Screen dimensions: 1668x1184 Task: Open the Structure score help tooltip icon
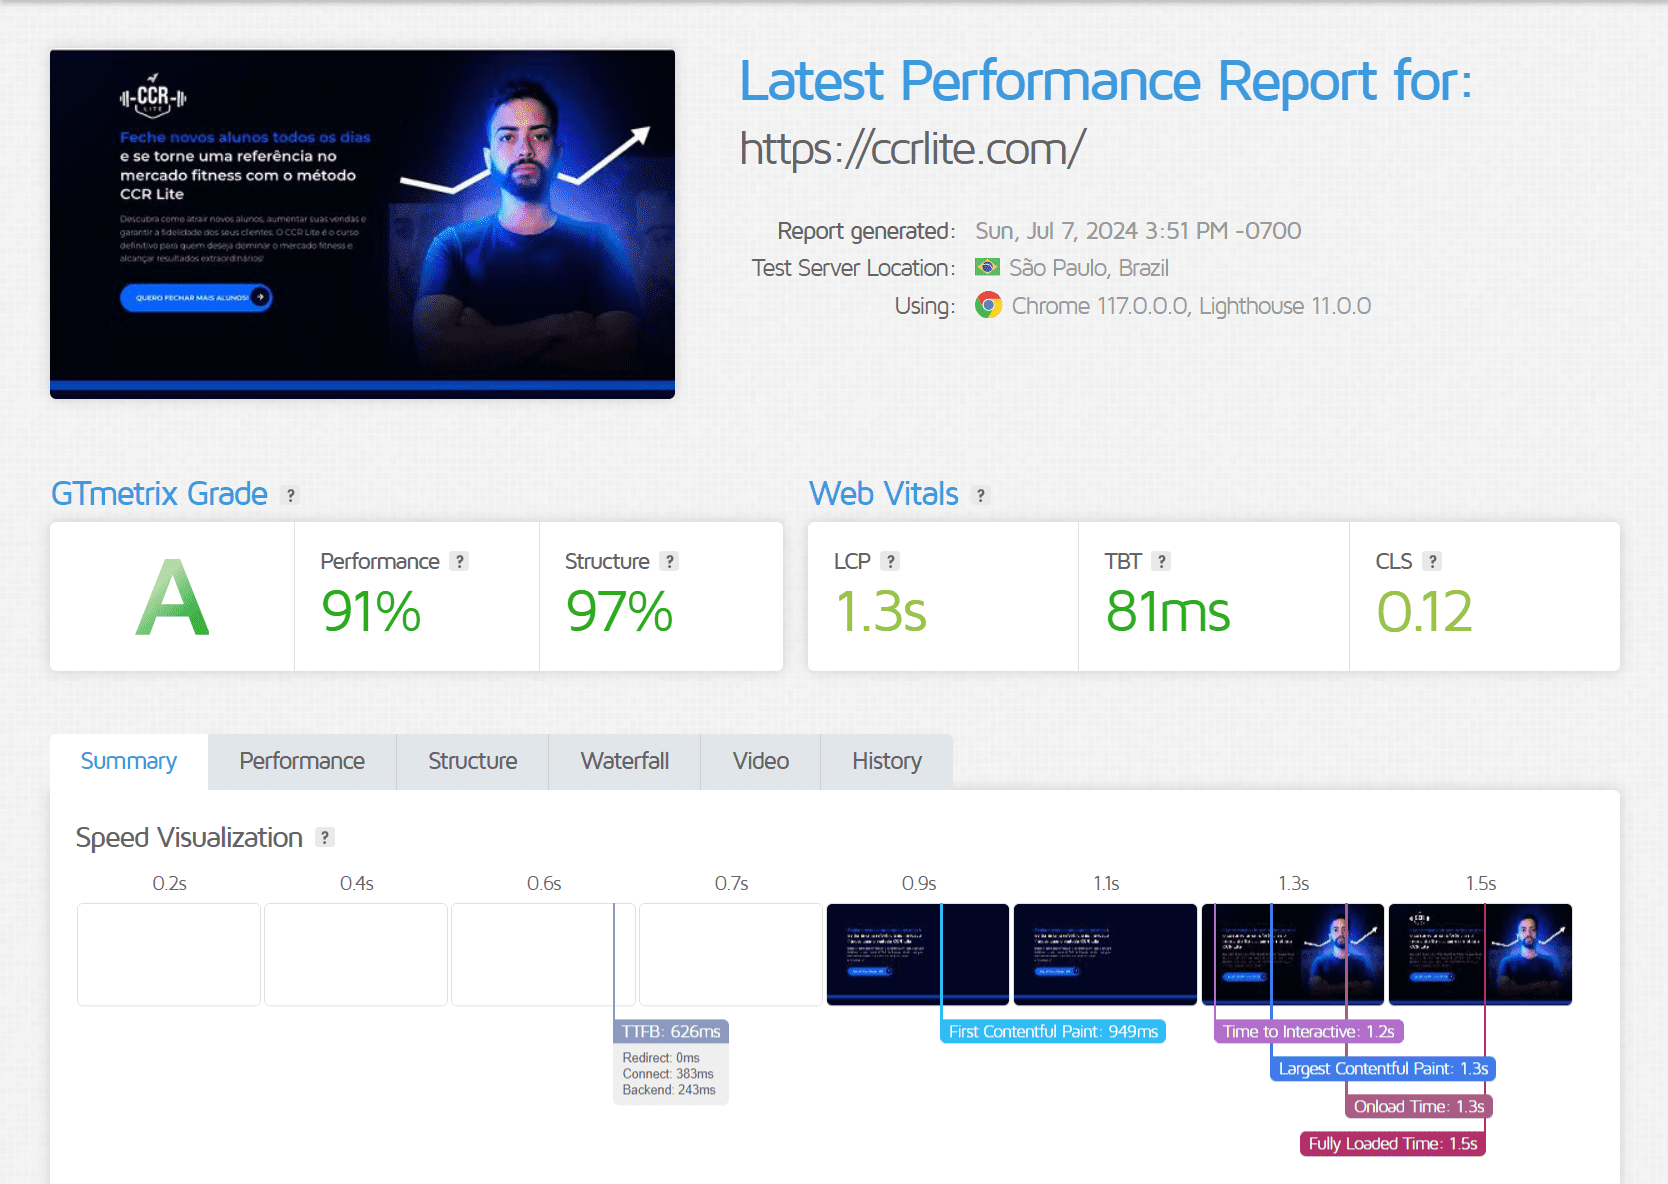[x=670, y=561]
